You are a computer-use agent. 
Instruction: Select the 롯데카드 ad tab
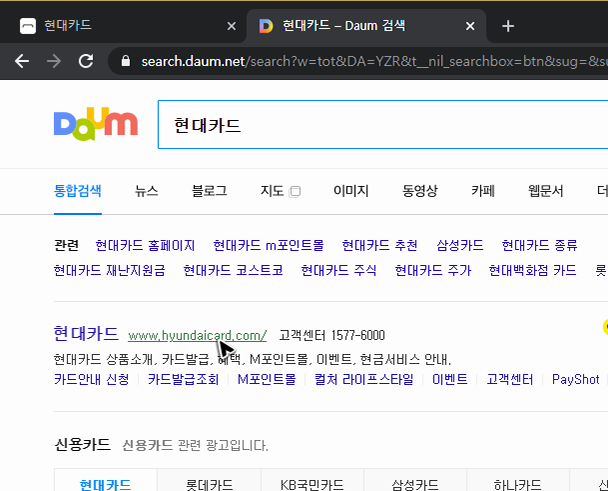209,480
